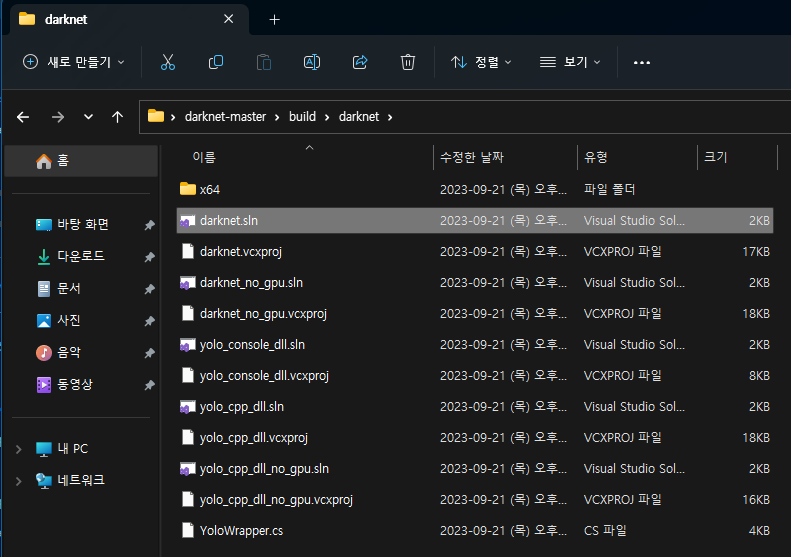Click Visual Studio icon of yolo_cpp_dll.sln
The image size is (791, 557).
coord(188,407)
